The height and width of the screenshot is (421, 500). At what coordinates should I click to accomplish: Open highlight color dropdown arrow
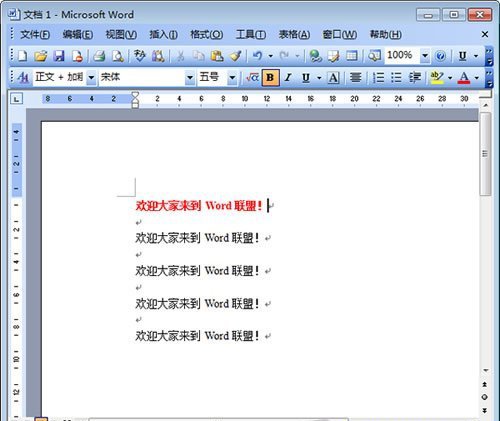(450, 78)
